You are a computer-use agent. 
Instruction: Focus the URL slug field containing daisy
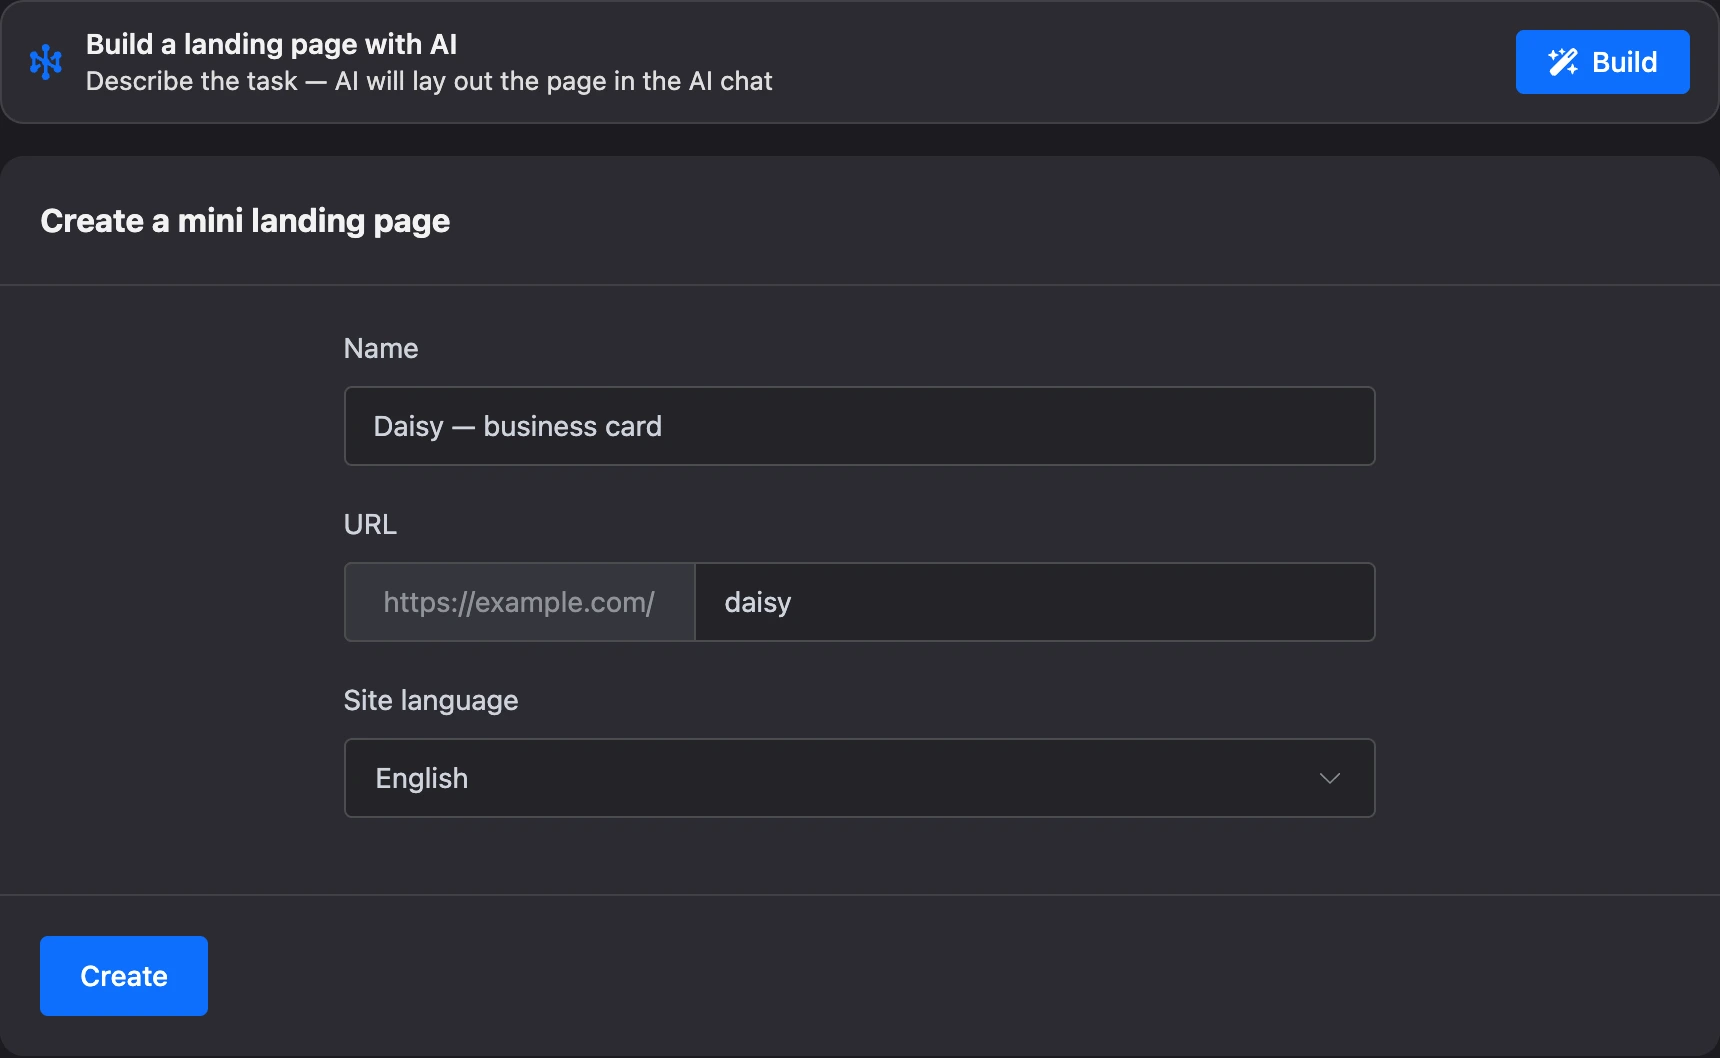pos(1035,602)
